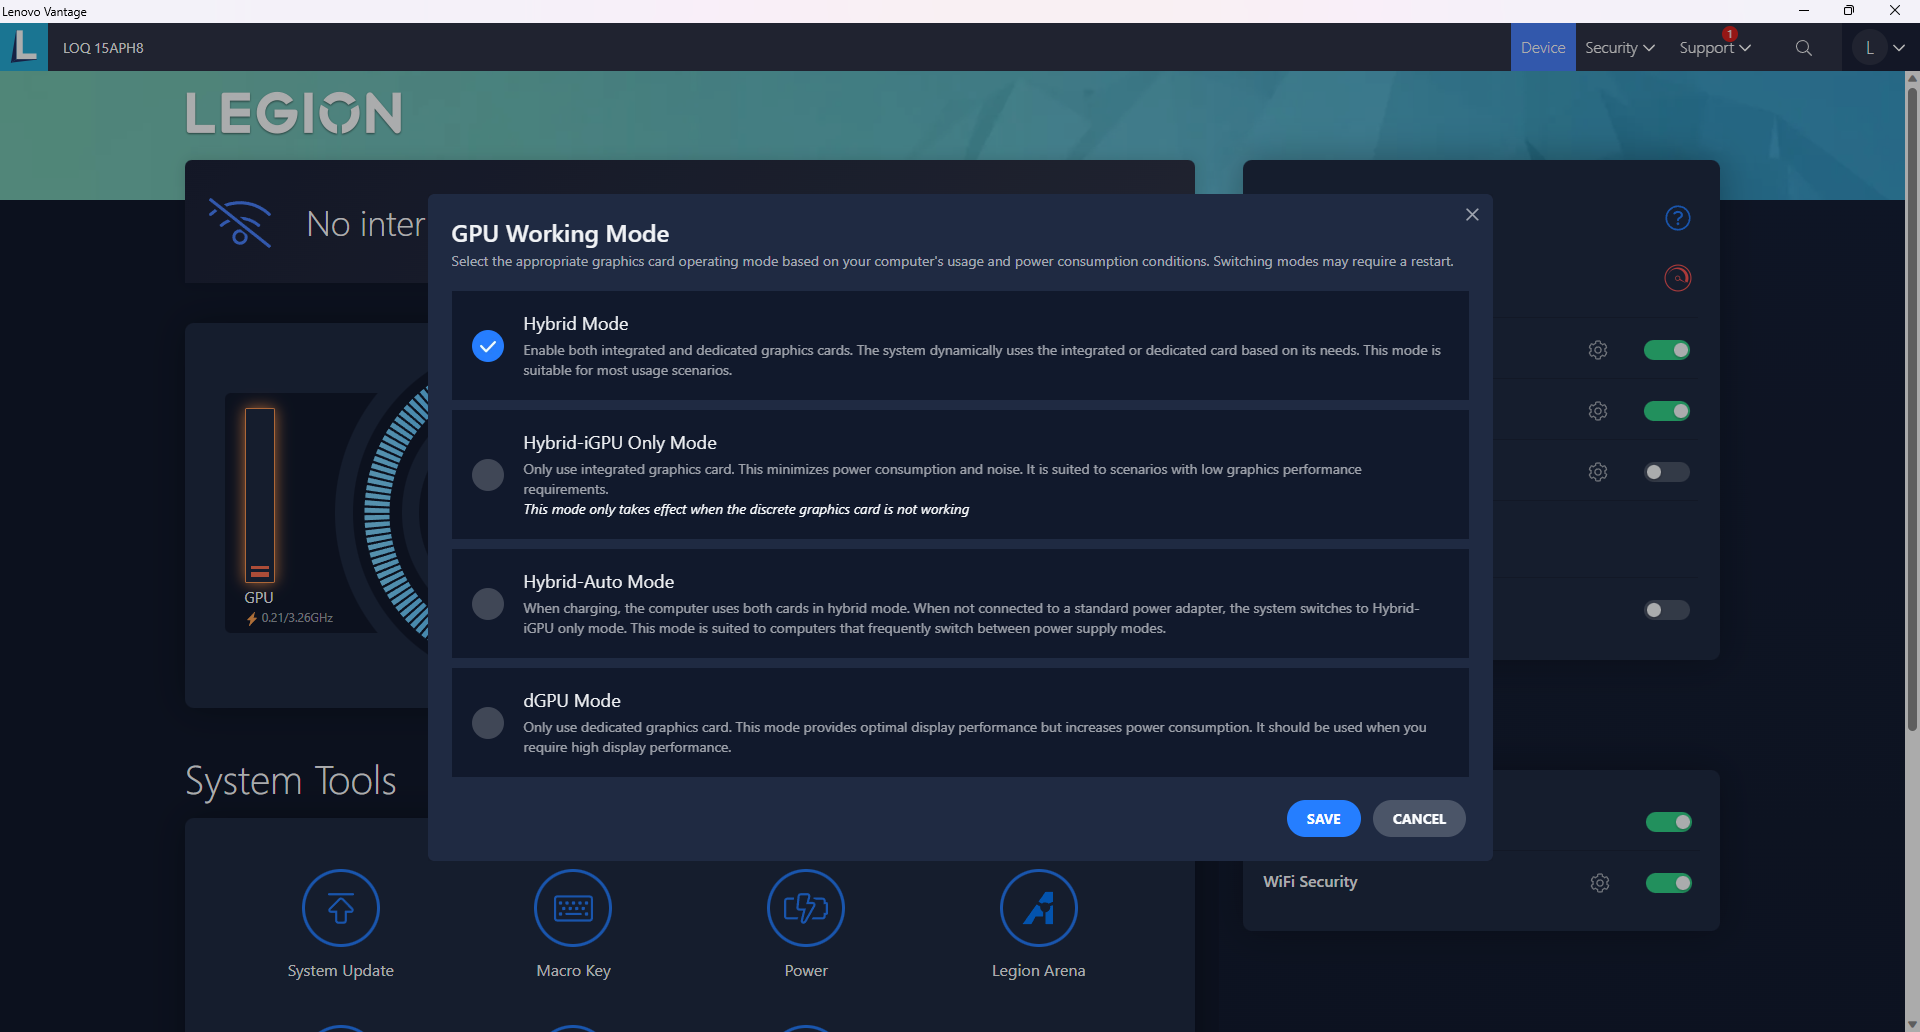Click the vertical page scrollbar
The width and height of the screenshot is (1920, 1032).
click(x=1912, y=410)
